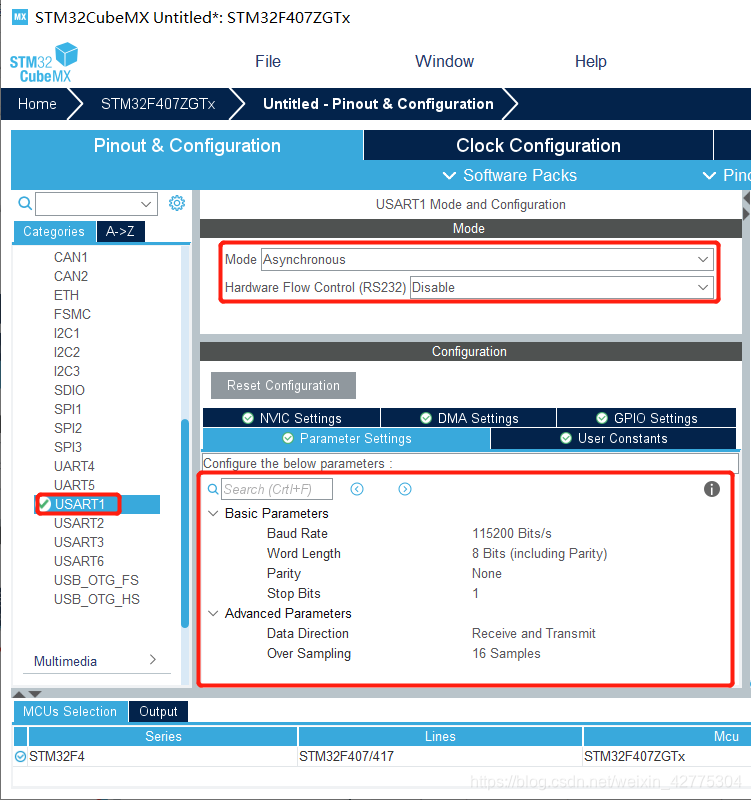Click the search magnifier in left panel
Viewport: 751px width, 800px height.
[25, 203]
